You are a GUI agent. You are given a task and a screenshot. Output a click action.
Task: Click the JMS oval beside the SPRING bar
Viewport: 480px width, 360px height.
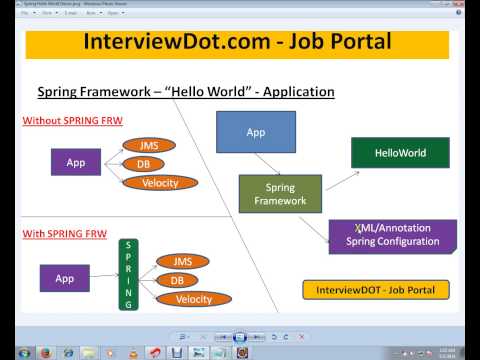[183, 261]
